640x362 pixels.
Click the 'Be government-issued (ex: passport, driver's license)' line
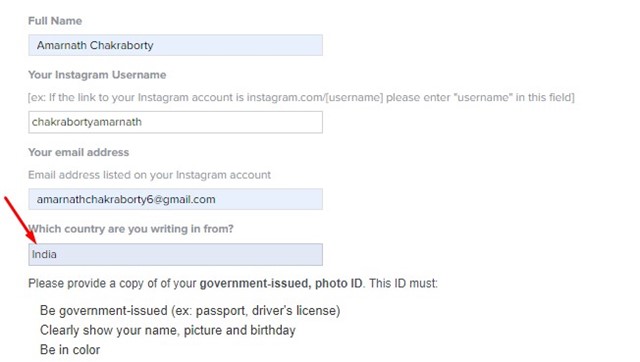click(x=190, y=311)
